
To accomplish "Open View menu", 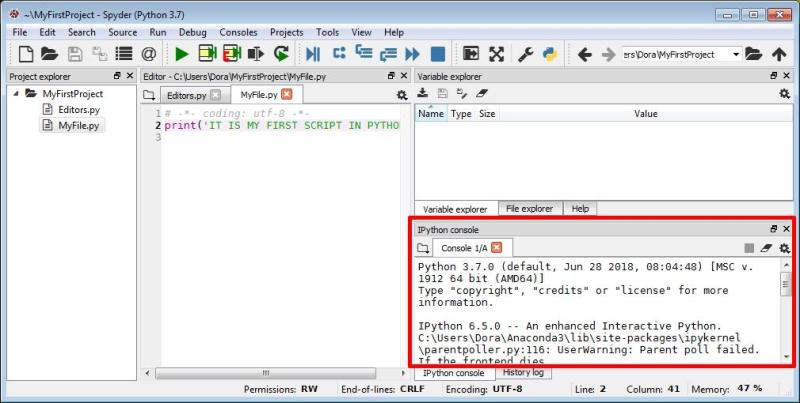I will coord(361,32).
